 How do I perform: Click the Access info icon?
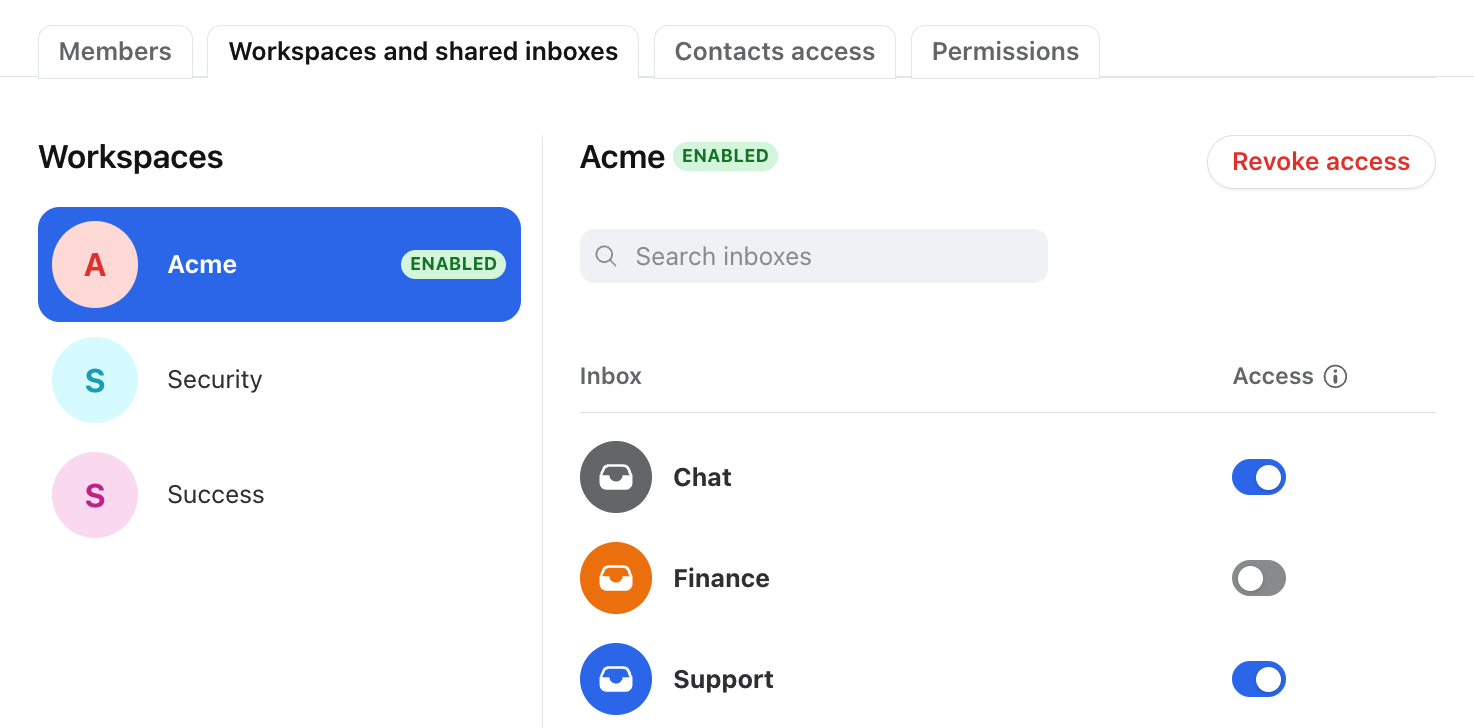[1335, 376]
